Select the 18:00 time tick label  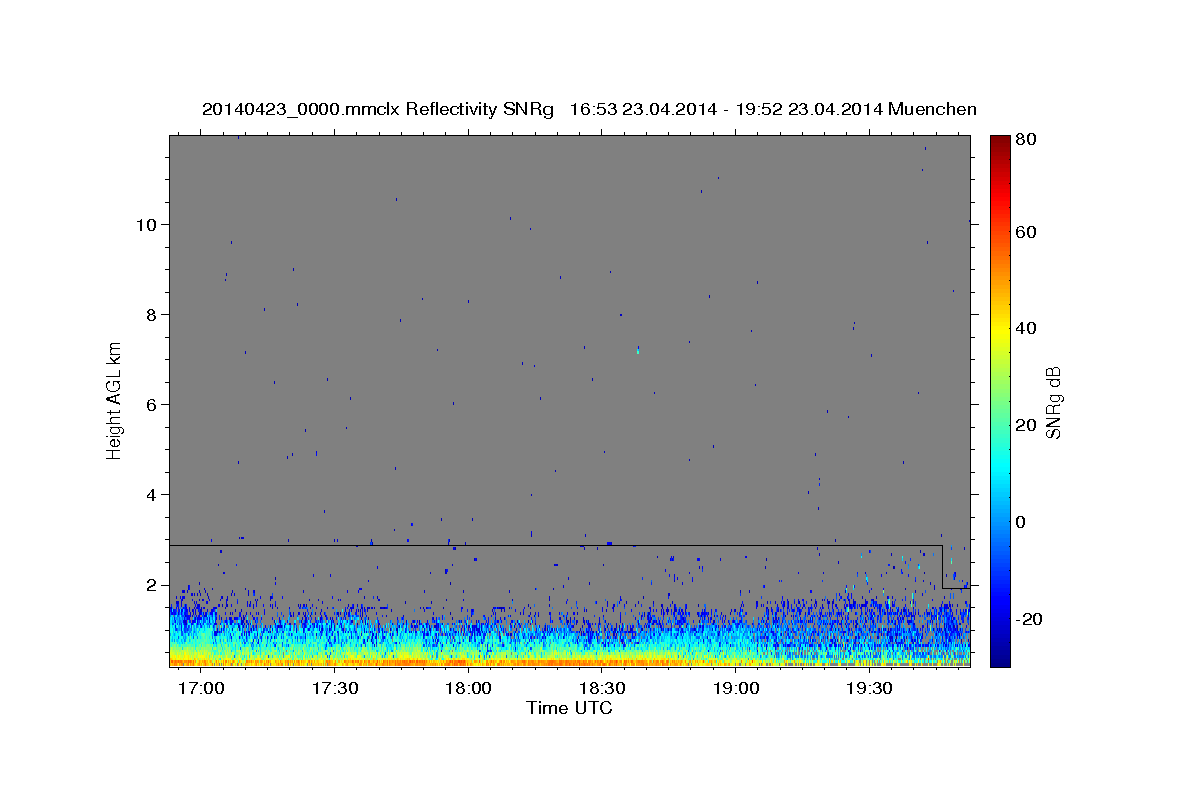[x=469, y=689]
